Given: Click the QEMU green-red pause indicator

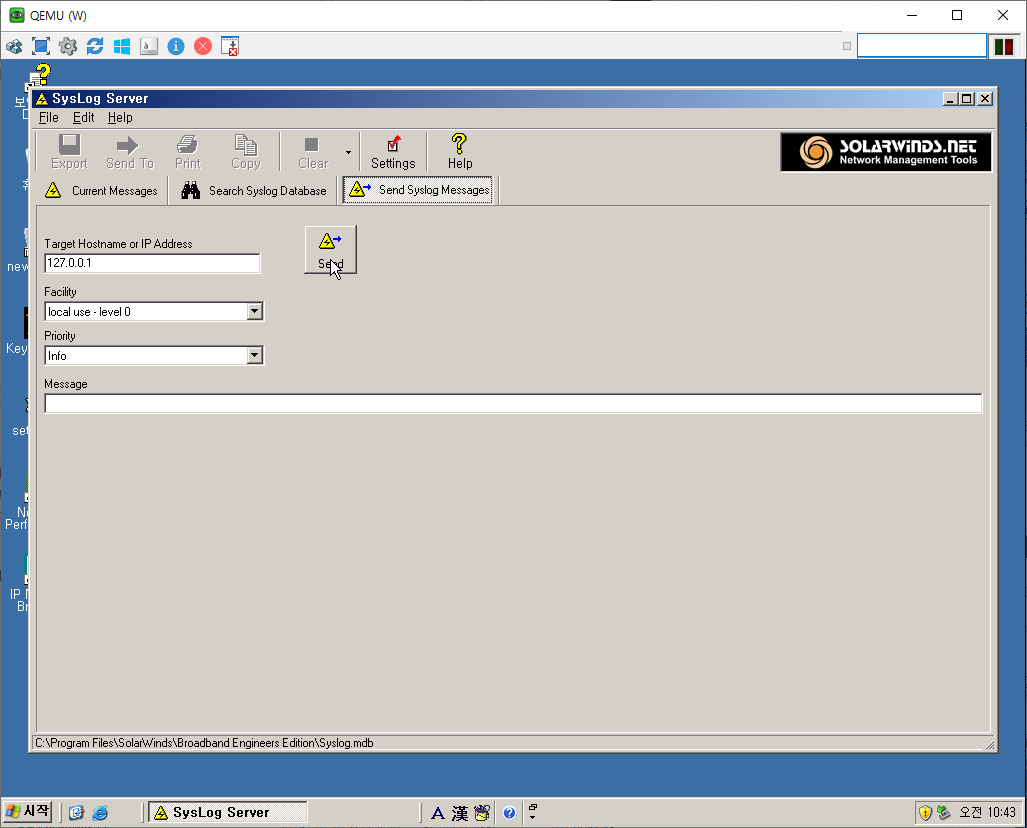Looking at the screenshot, I should [1004, 47].
